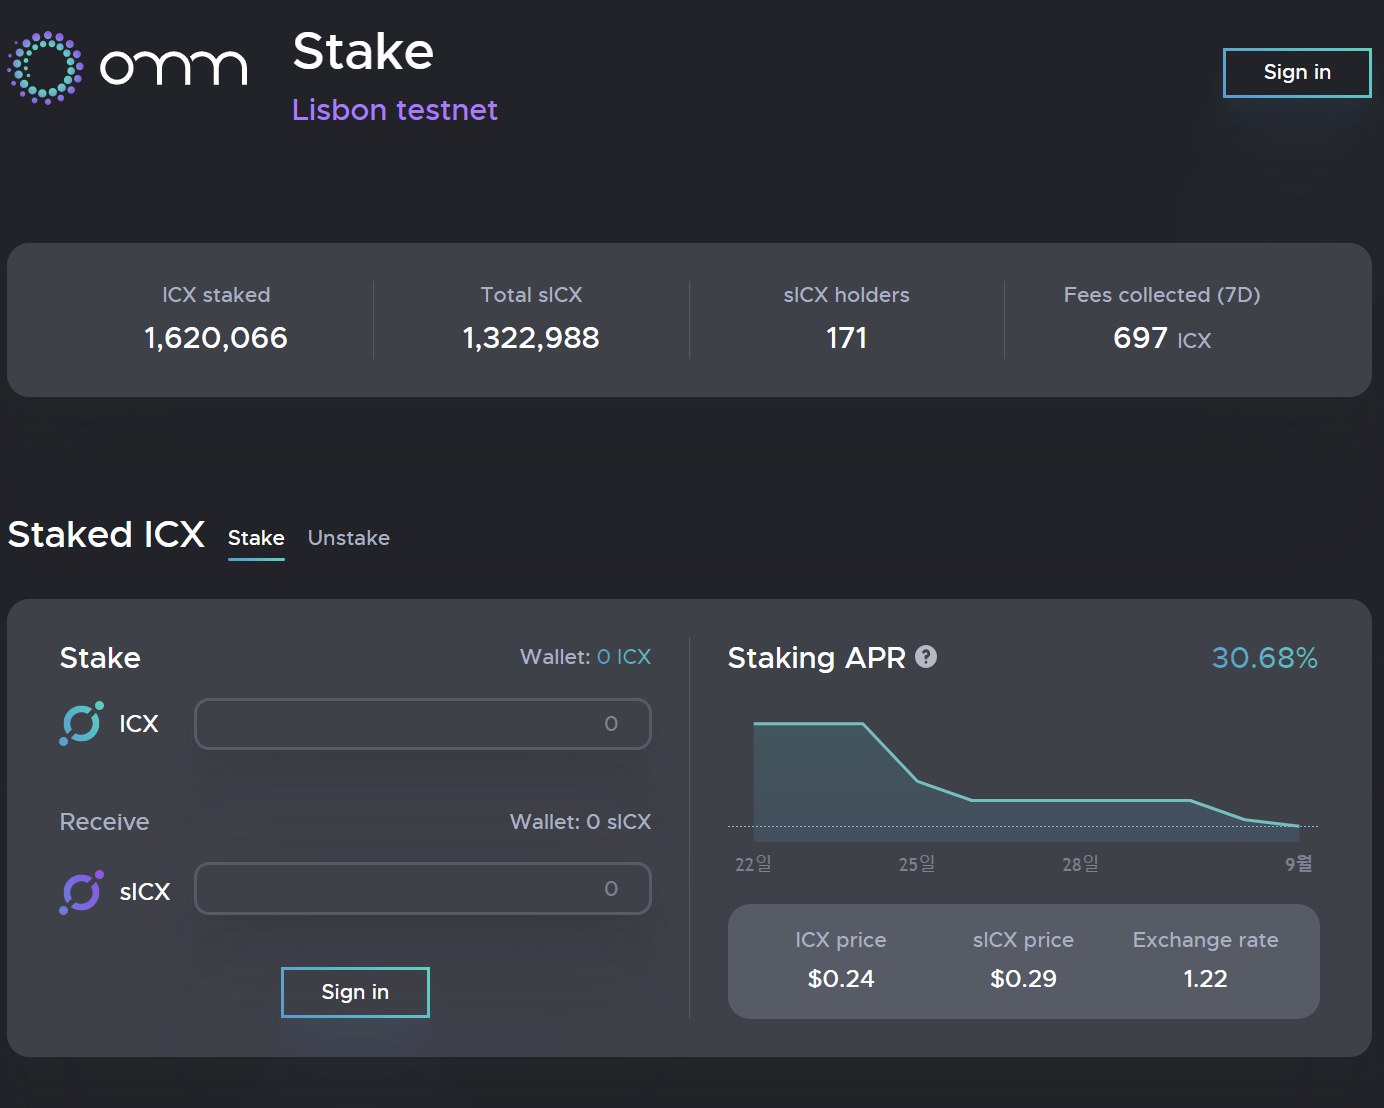
Task: Click the Wallet: 0 ICX balance
Action: coord(585,657)
